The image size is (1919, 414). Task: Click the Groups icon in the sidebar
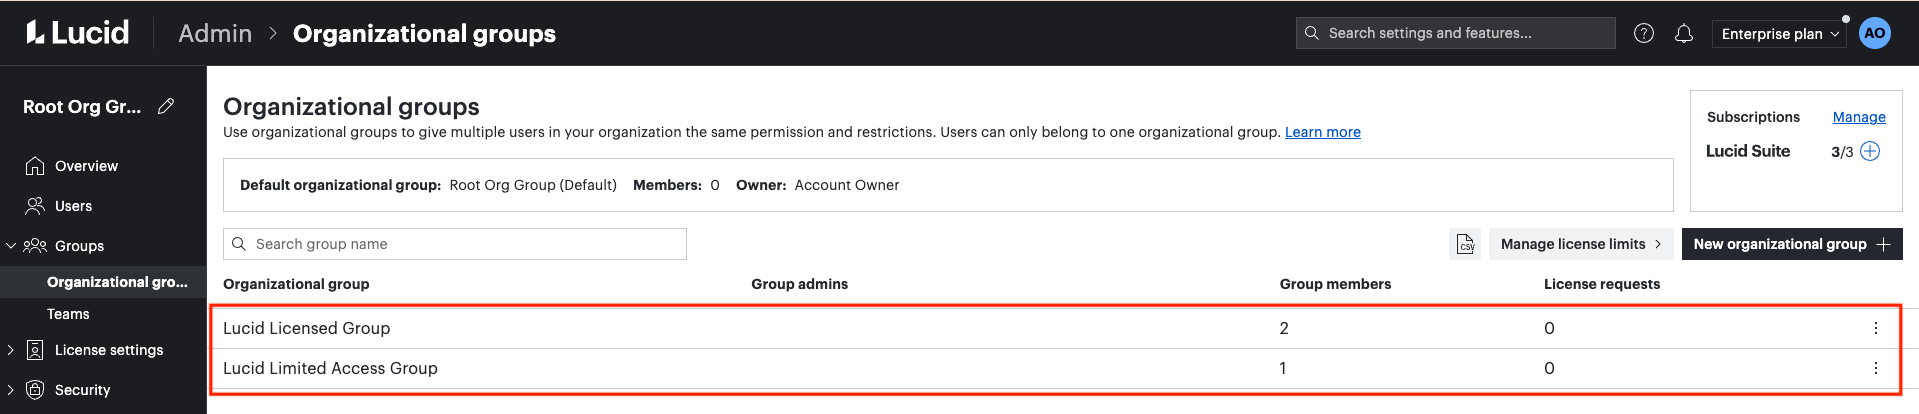(35, 246)
